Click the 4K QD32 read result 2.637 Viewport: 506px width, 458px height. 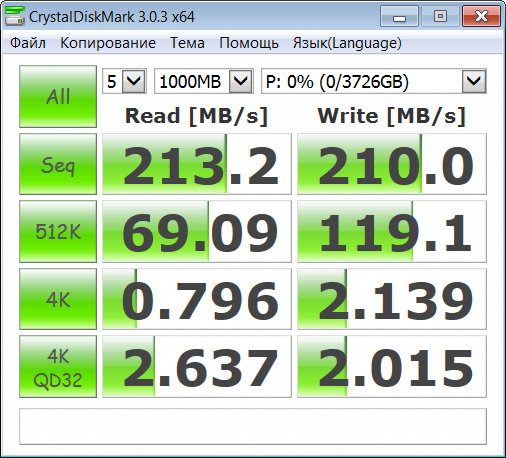tap(197, 366)
